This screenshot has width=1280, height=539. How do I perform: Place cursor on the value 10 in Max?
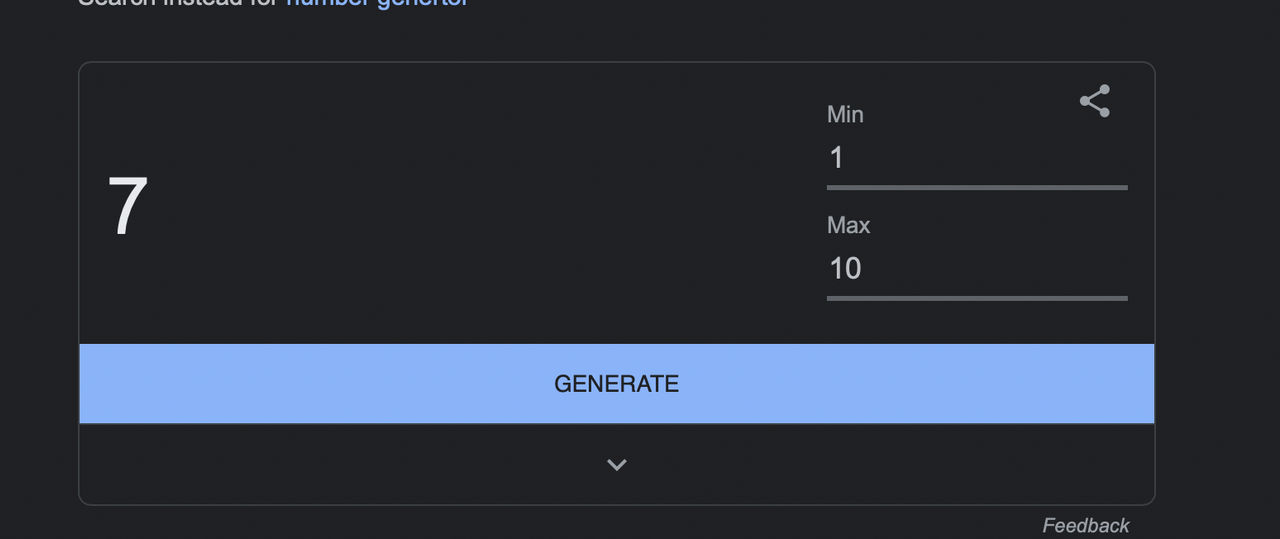point(845,268)
